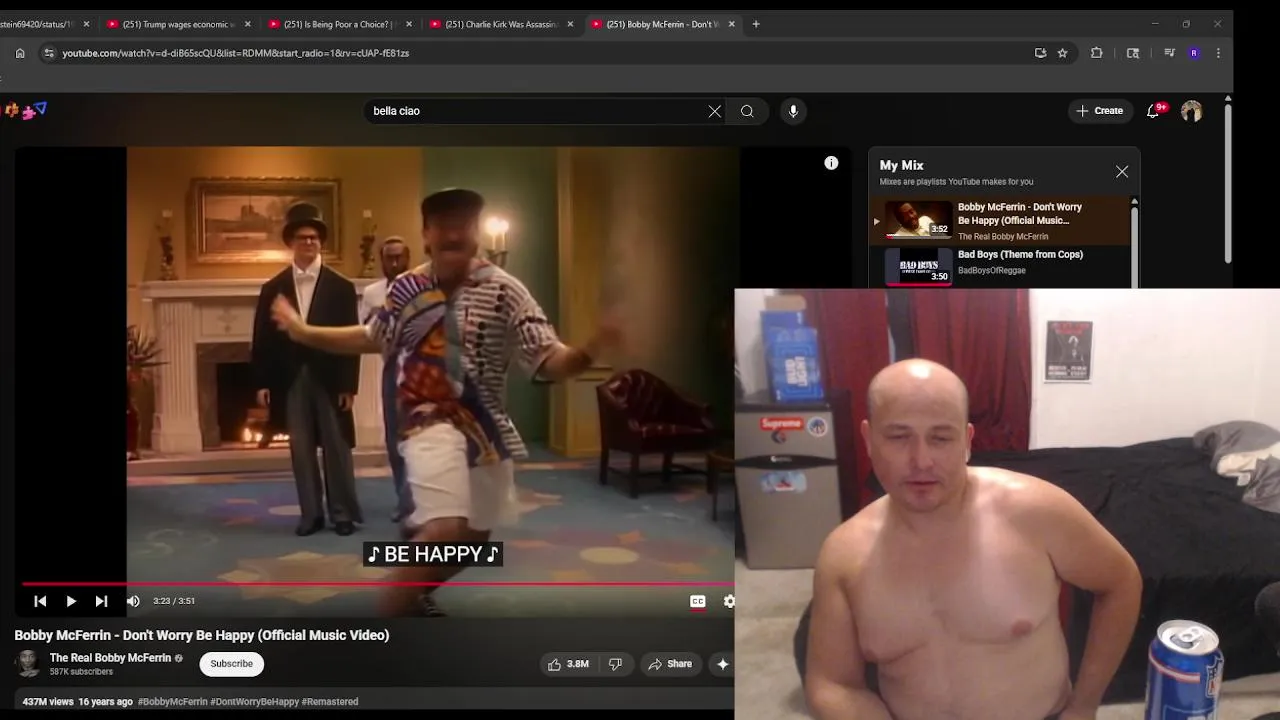
Task: Toggle closed captions CC button
Action: [698, 601]
